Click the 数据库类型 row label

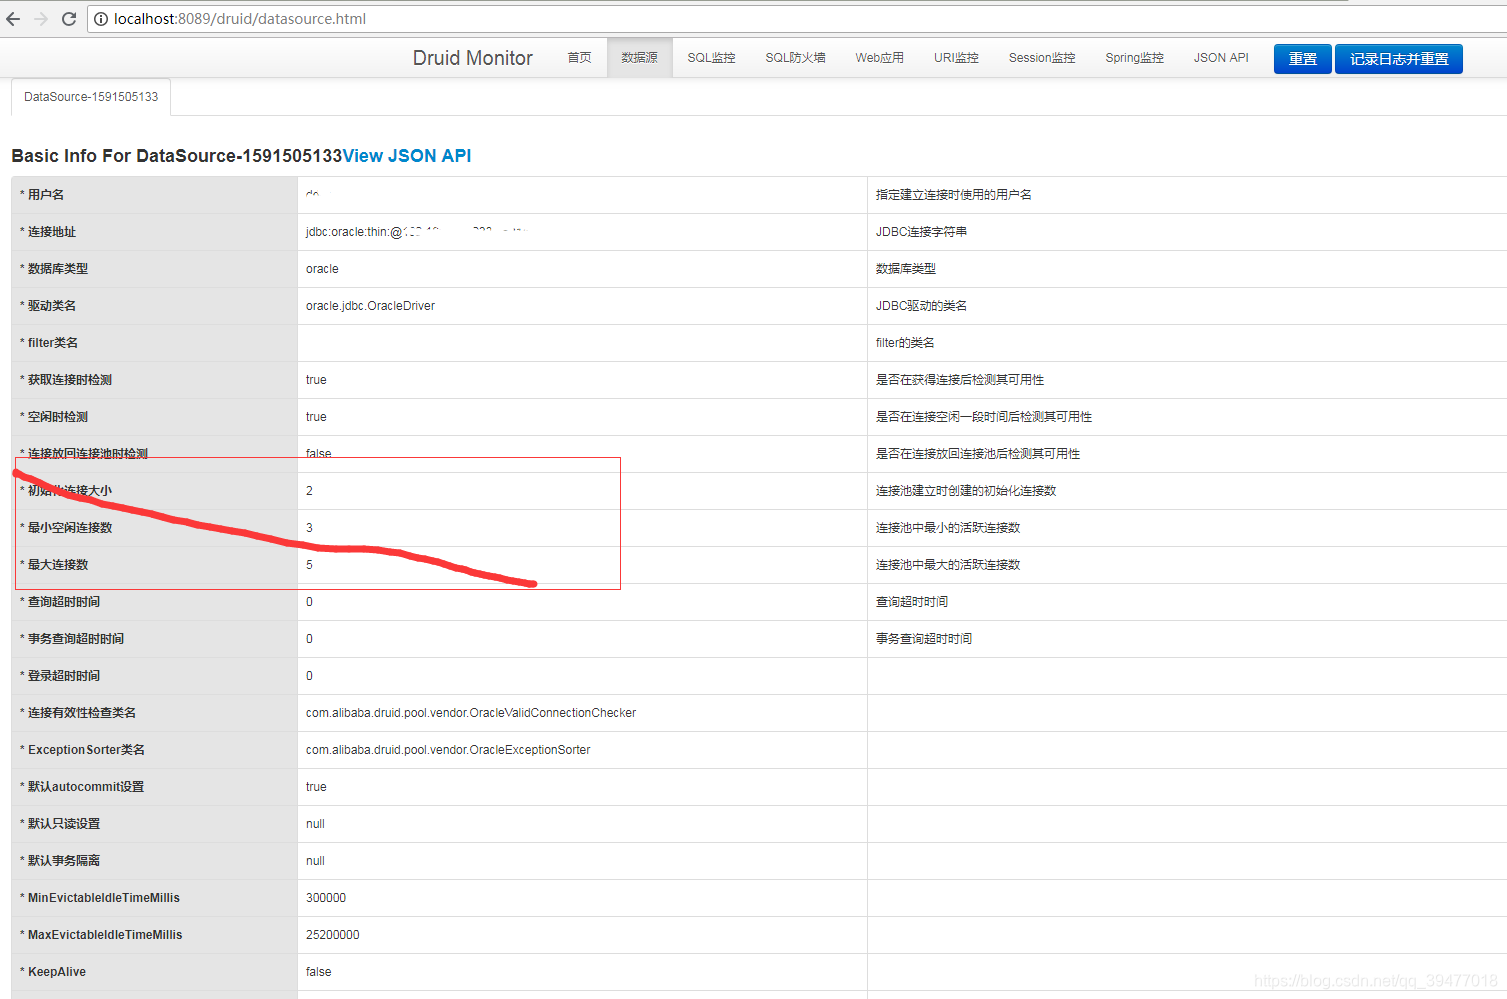pos(58,269)
